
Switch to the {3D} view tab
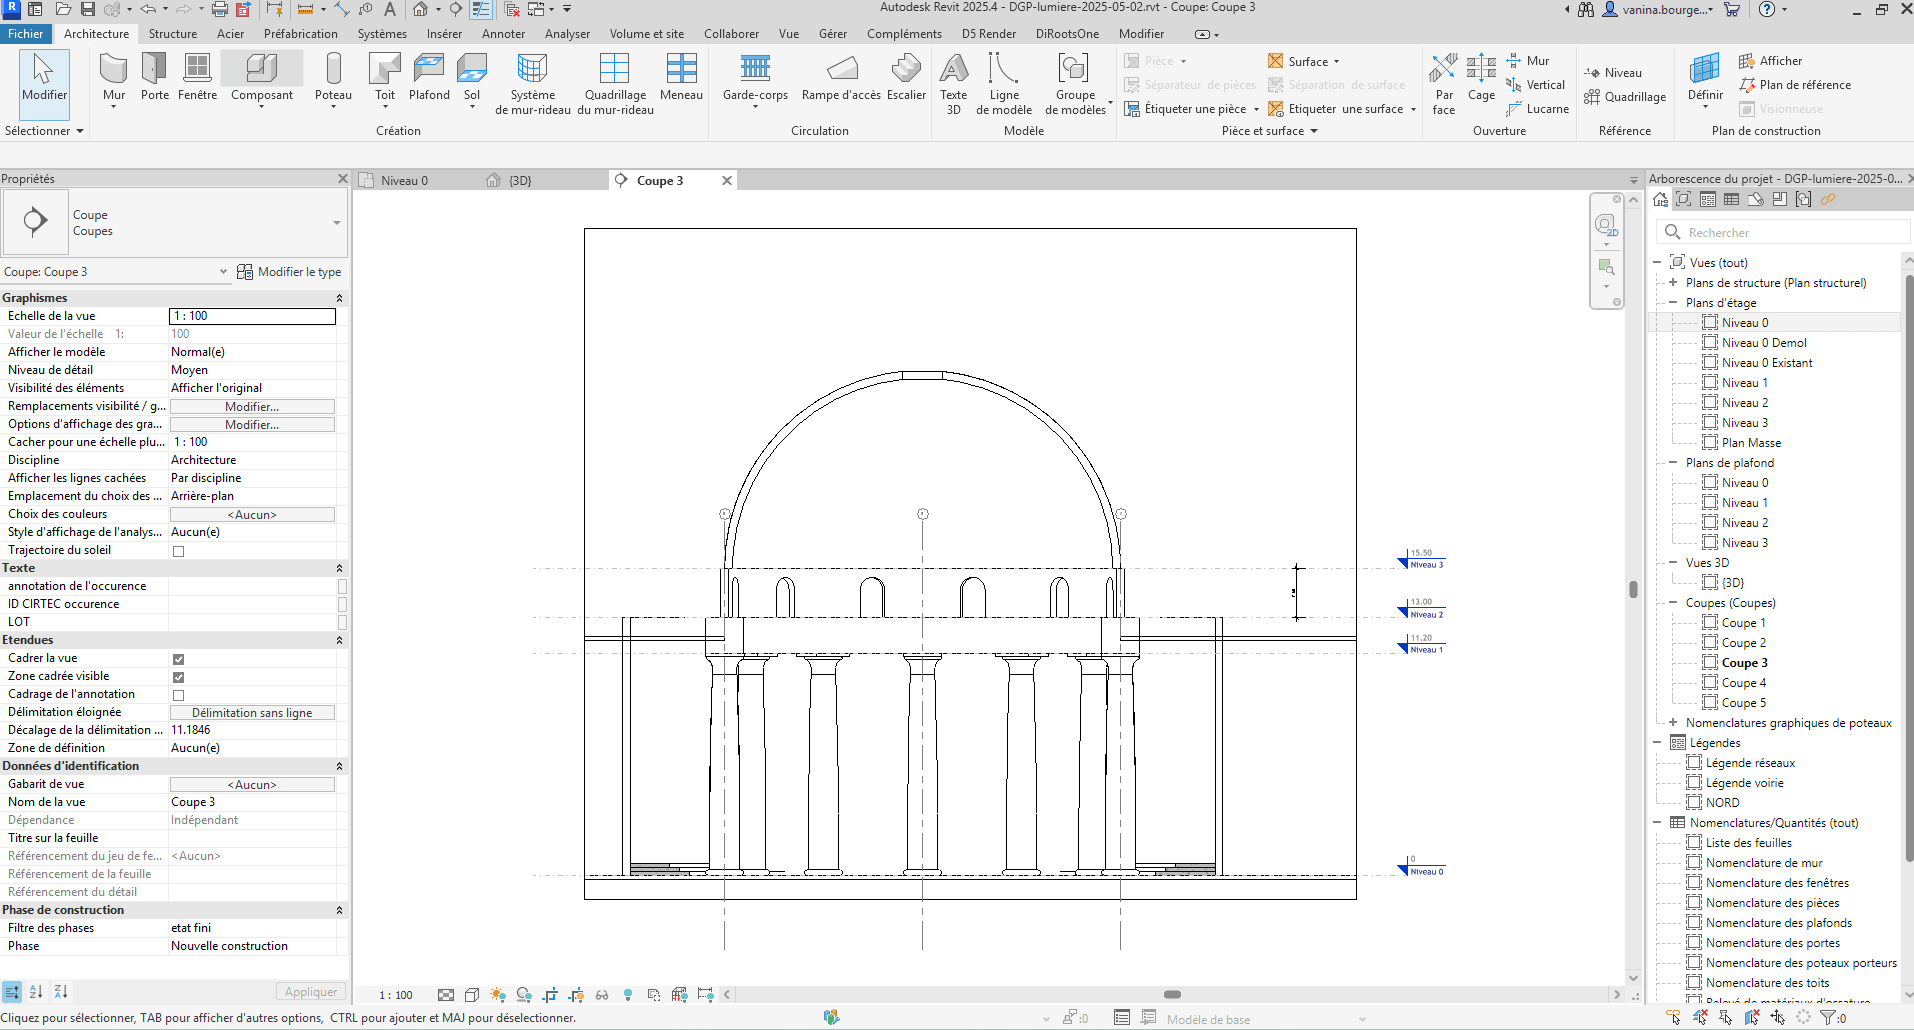(x=520, y=181)
